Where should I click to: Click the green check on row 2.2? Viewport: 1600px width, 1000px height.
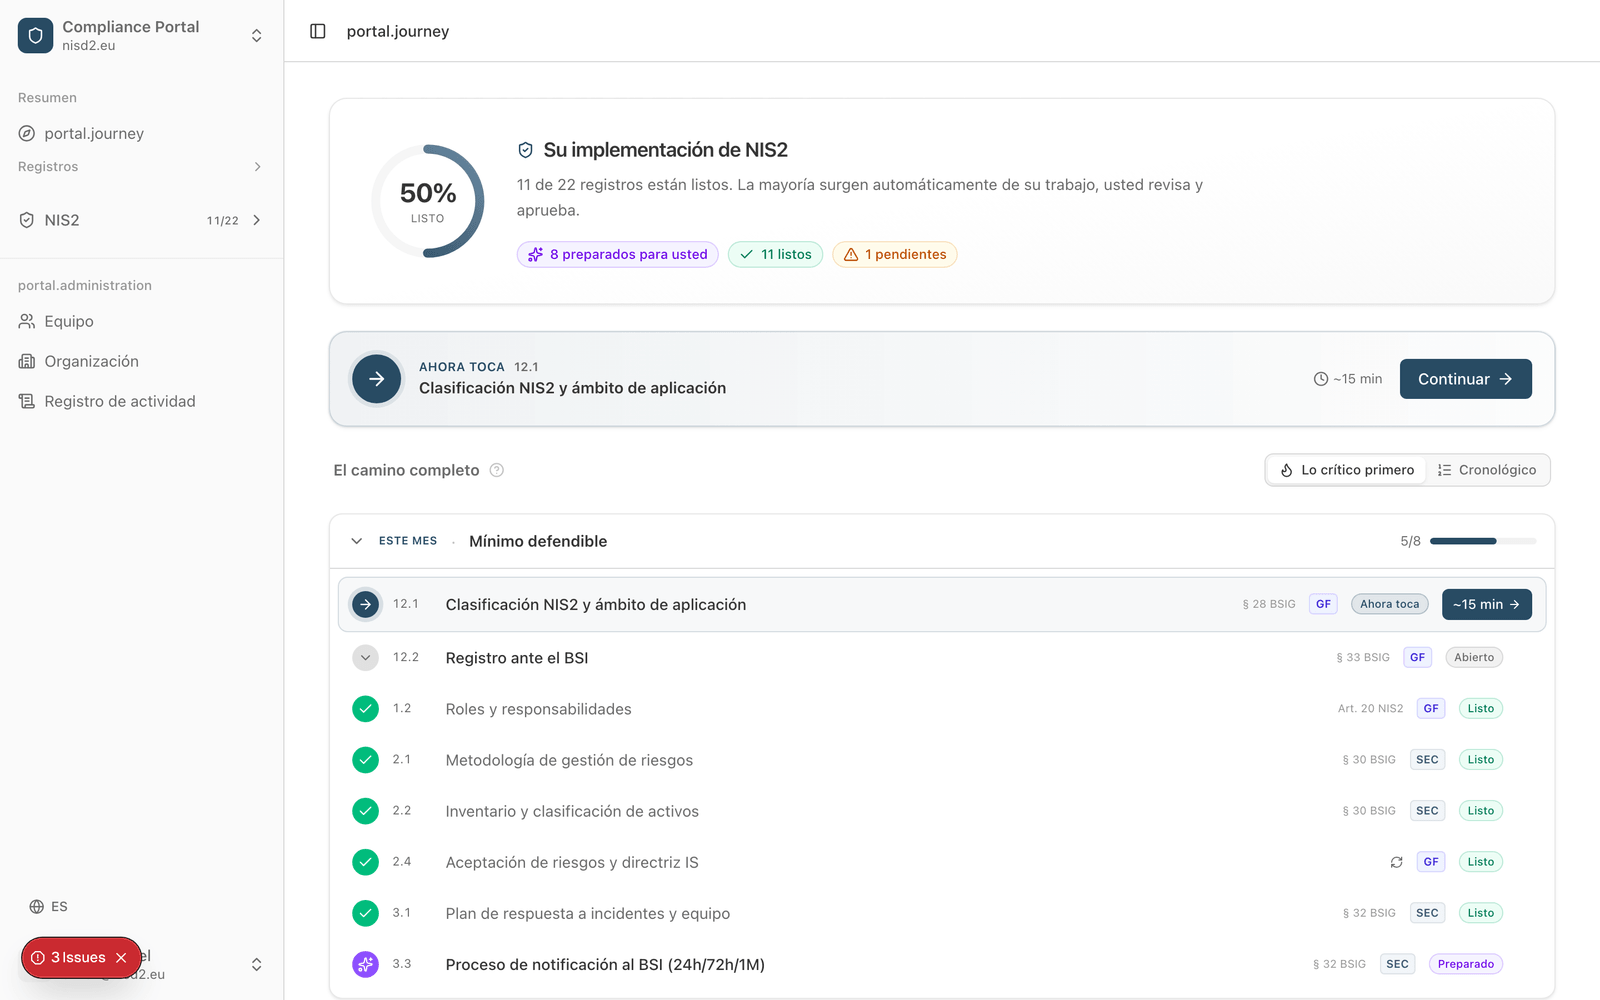(366, 811)
